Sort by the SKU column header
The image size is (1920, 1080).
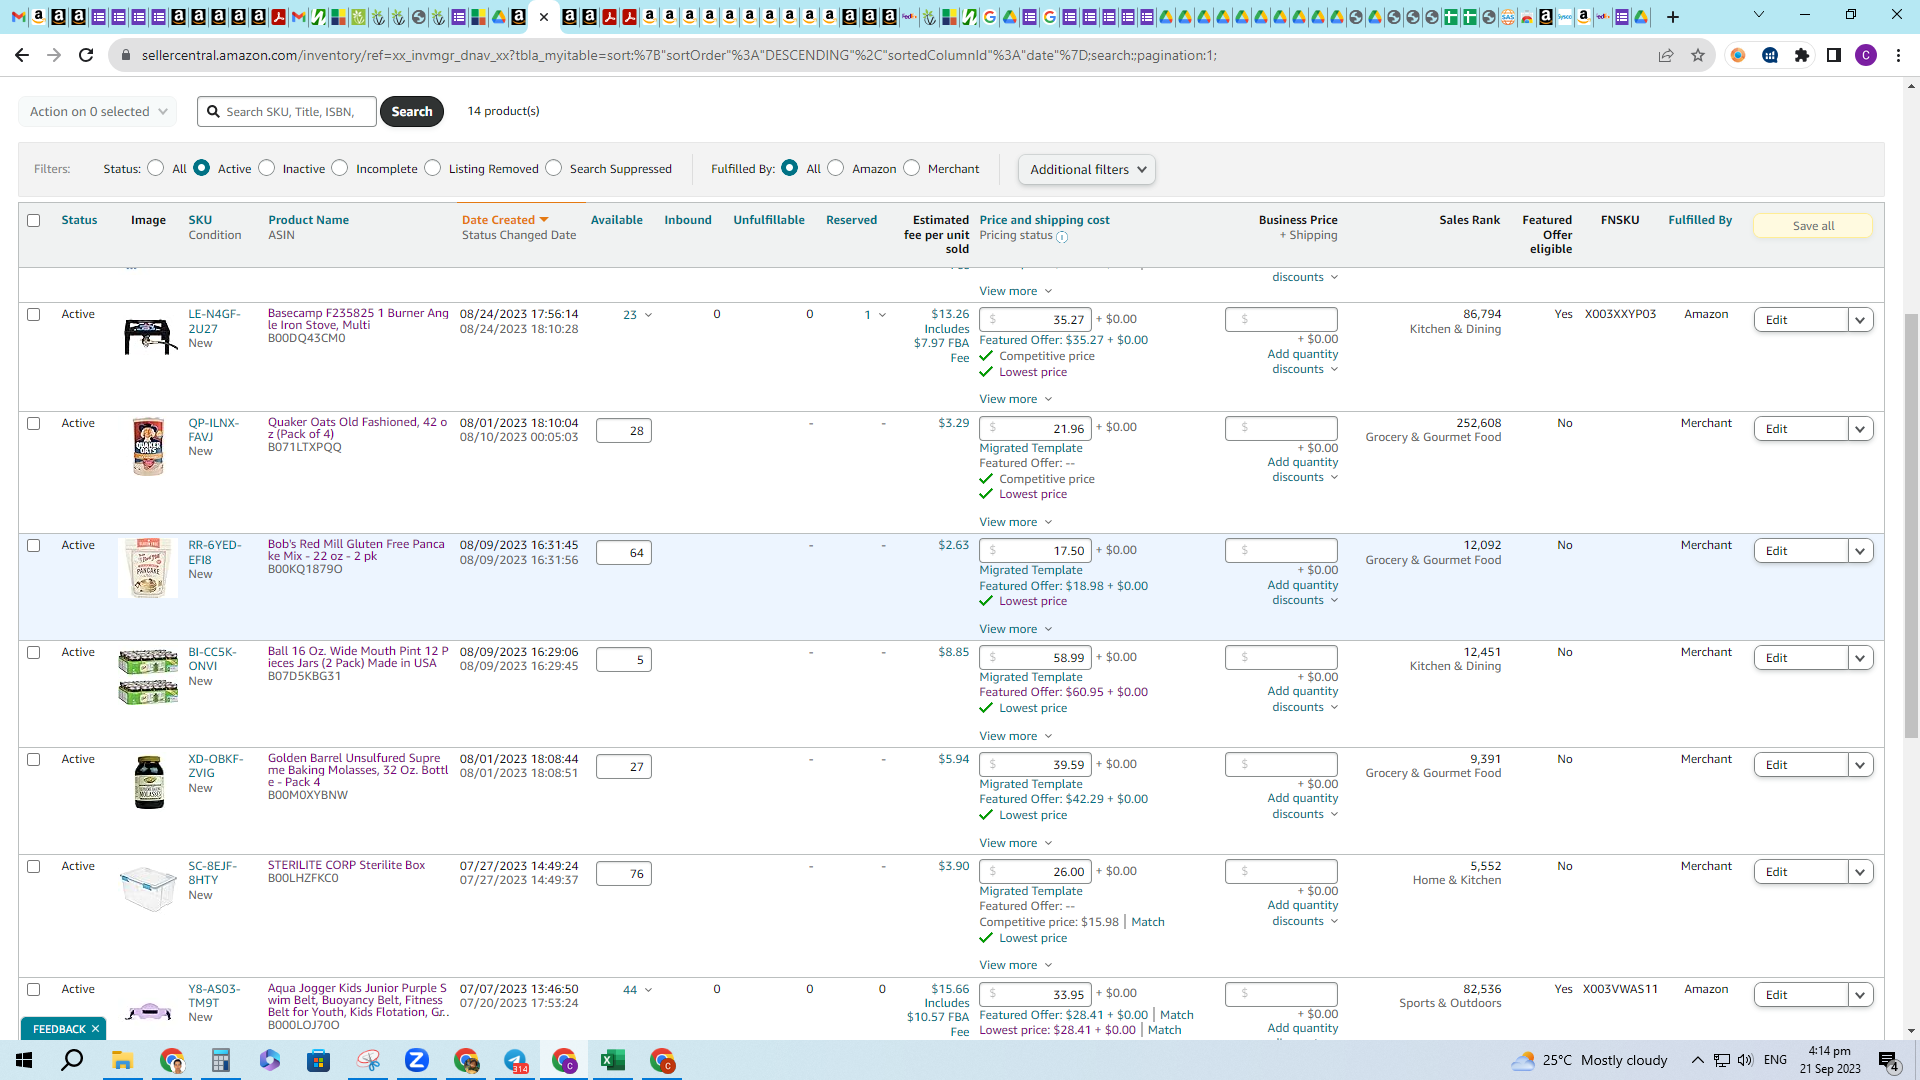click(x=200, y=220)
